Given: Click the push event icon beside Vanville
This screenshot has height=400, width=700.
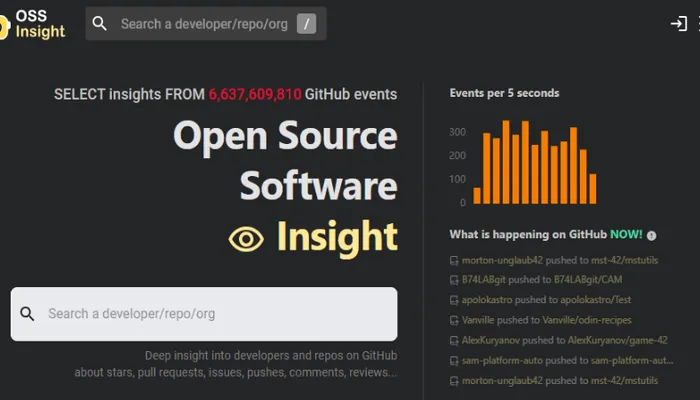Looking at the screenshot, I should pyautogui.click(x=454, y=320).
